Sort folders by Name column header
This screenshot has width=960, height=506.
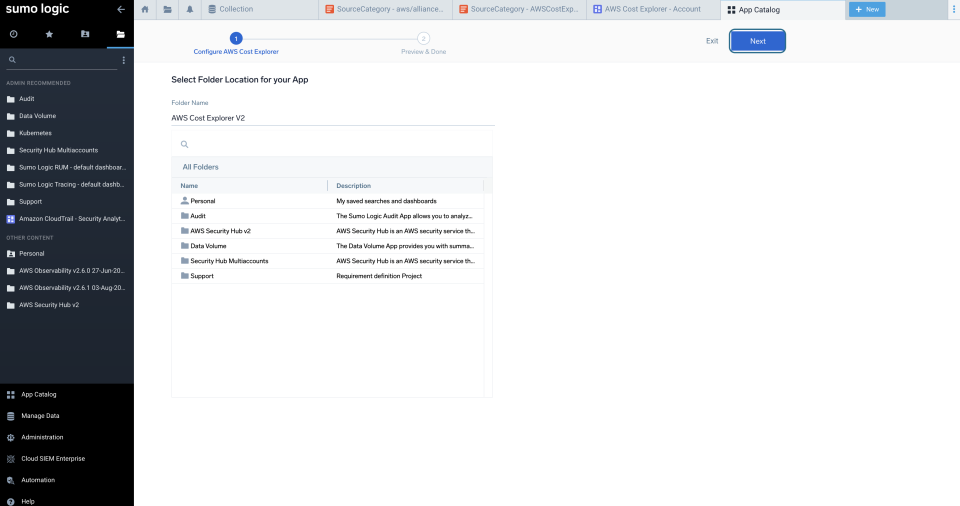pos(189,186)
